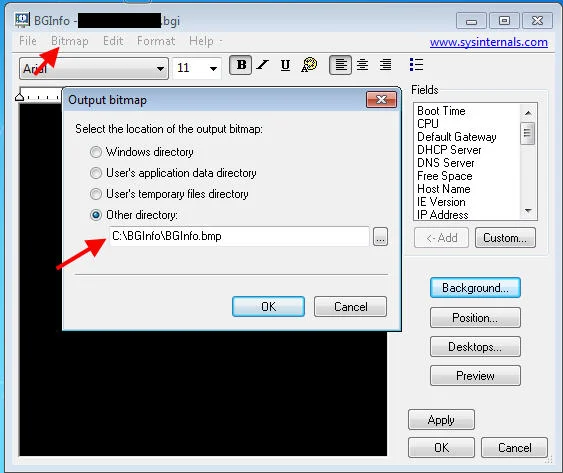This screenshot has width=563, height=473.
Task: Select User's temporary files directory option
Action: [169, 194]
